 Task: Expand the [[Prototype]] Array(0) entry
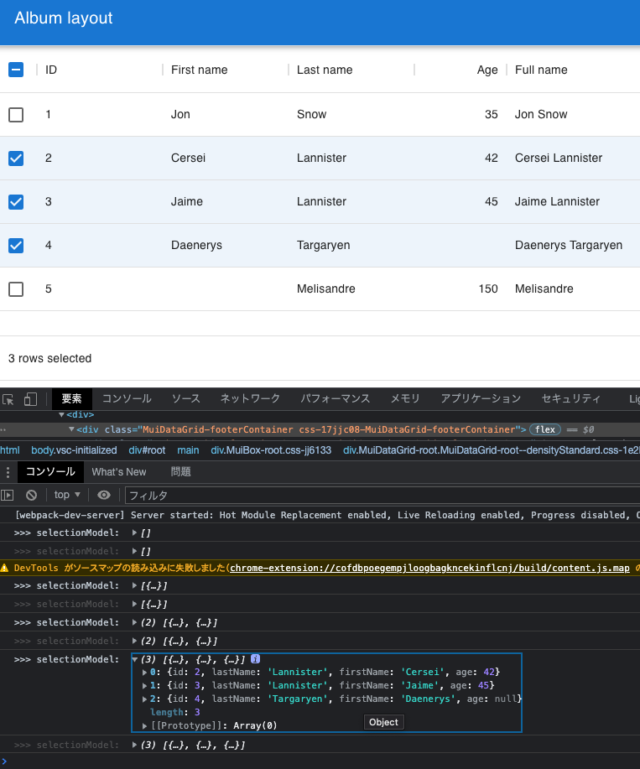147,725
